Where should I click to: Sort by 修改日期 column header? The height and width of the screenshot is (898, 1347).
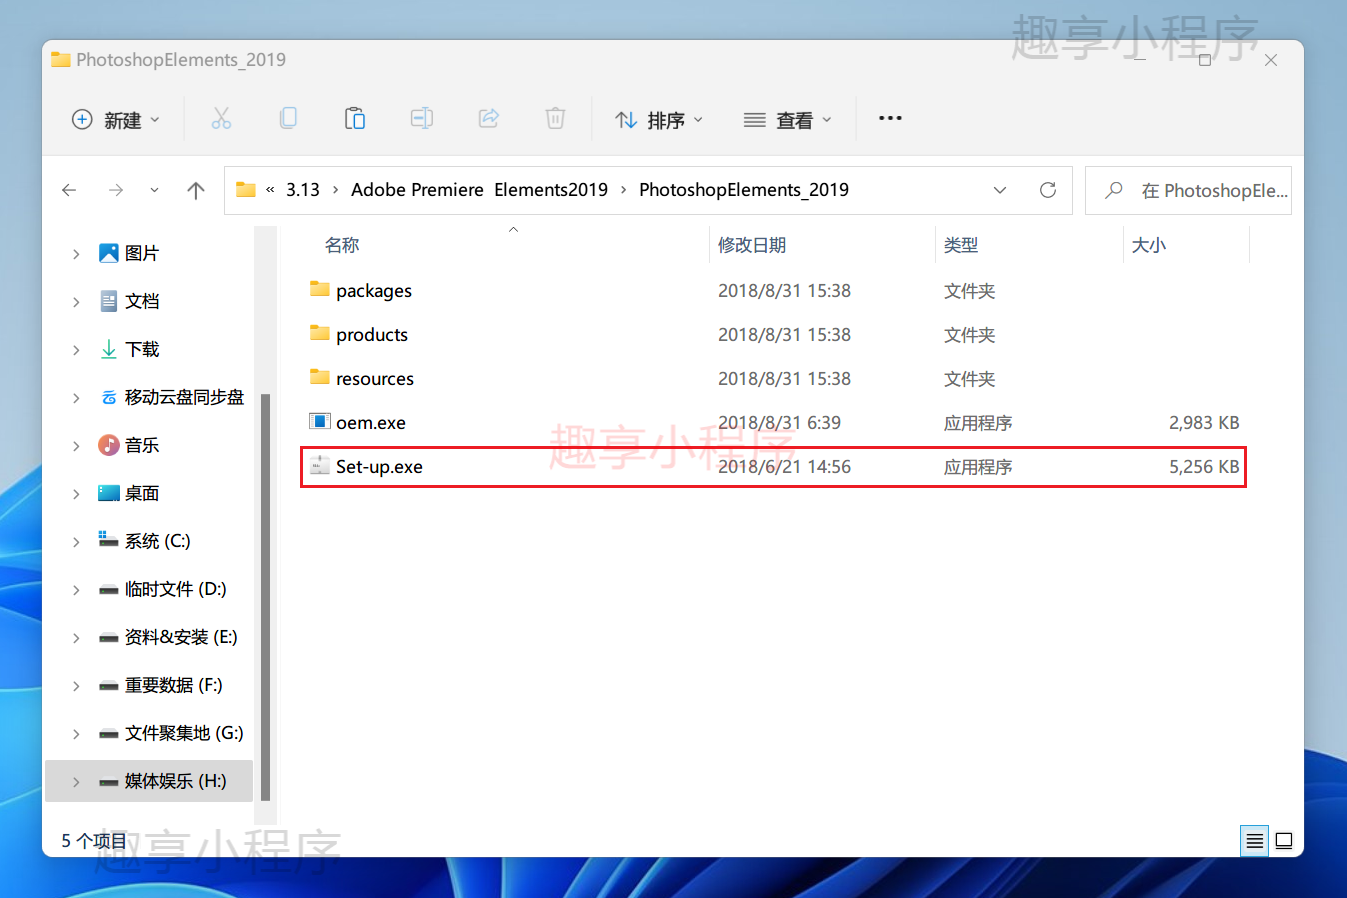point(752,245)
